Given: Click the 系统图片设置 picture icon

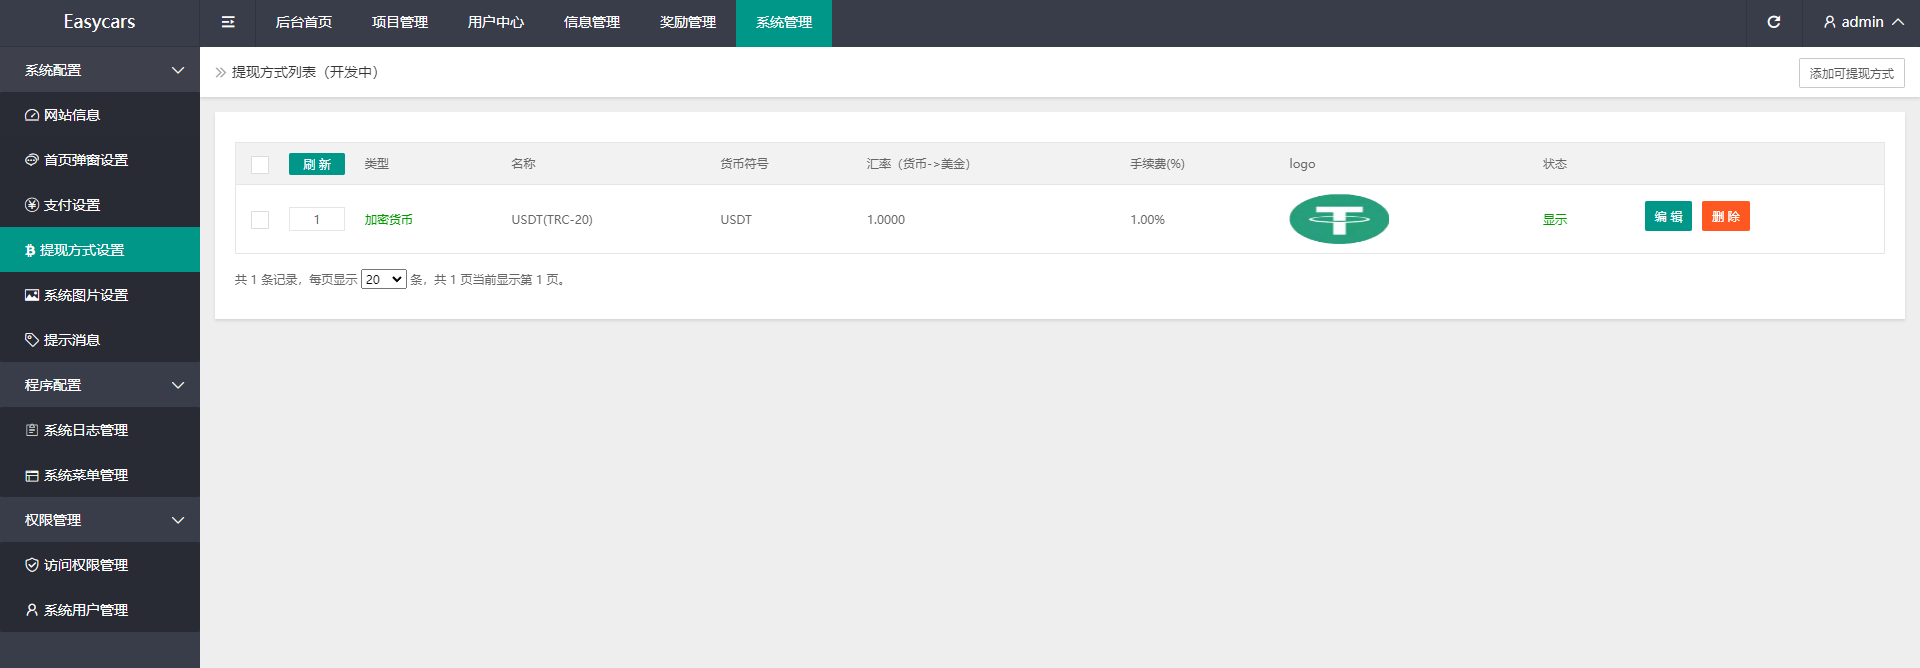Looking at the screenshot, I should pyautogui.click(x=32, y=296).
